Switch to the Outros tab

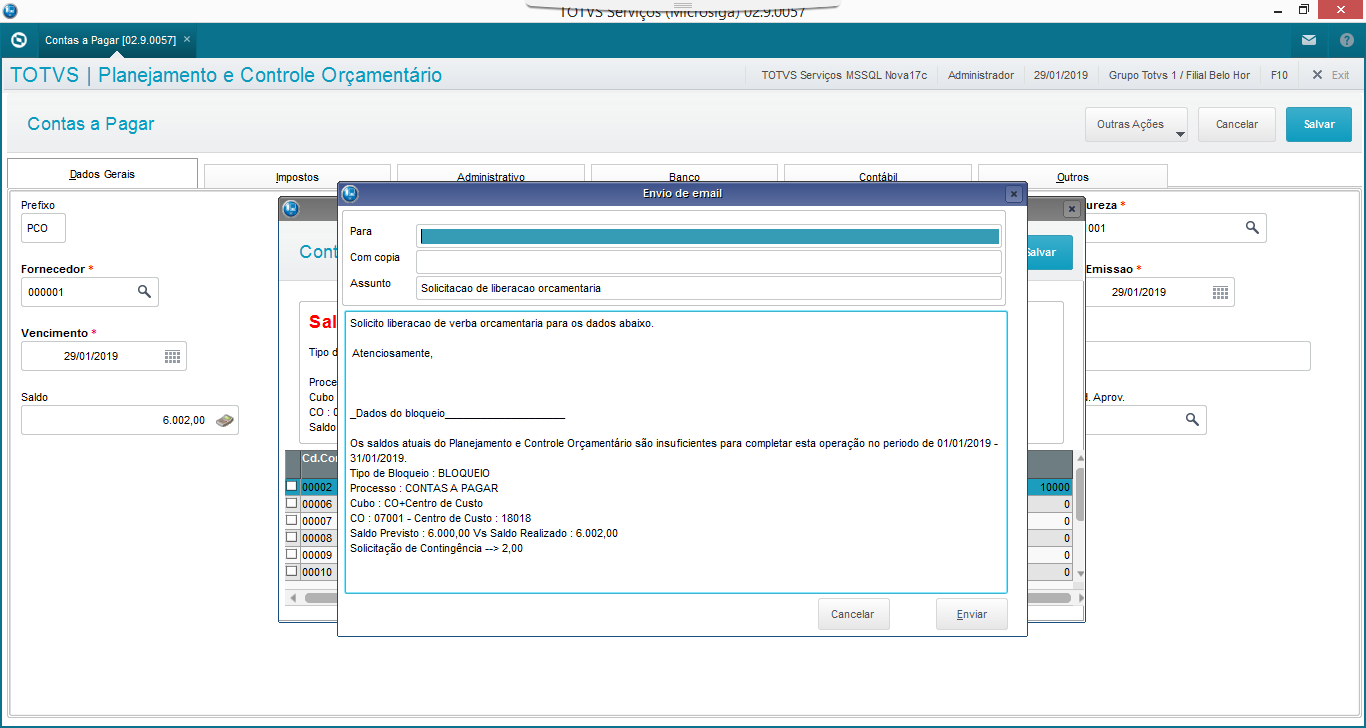click(1073, 177)
